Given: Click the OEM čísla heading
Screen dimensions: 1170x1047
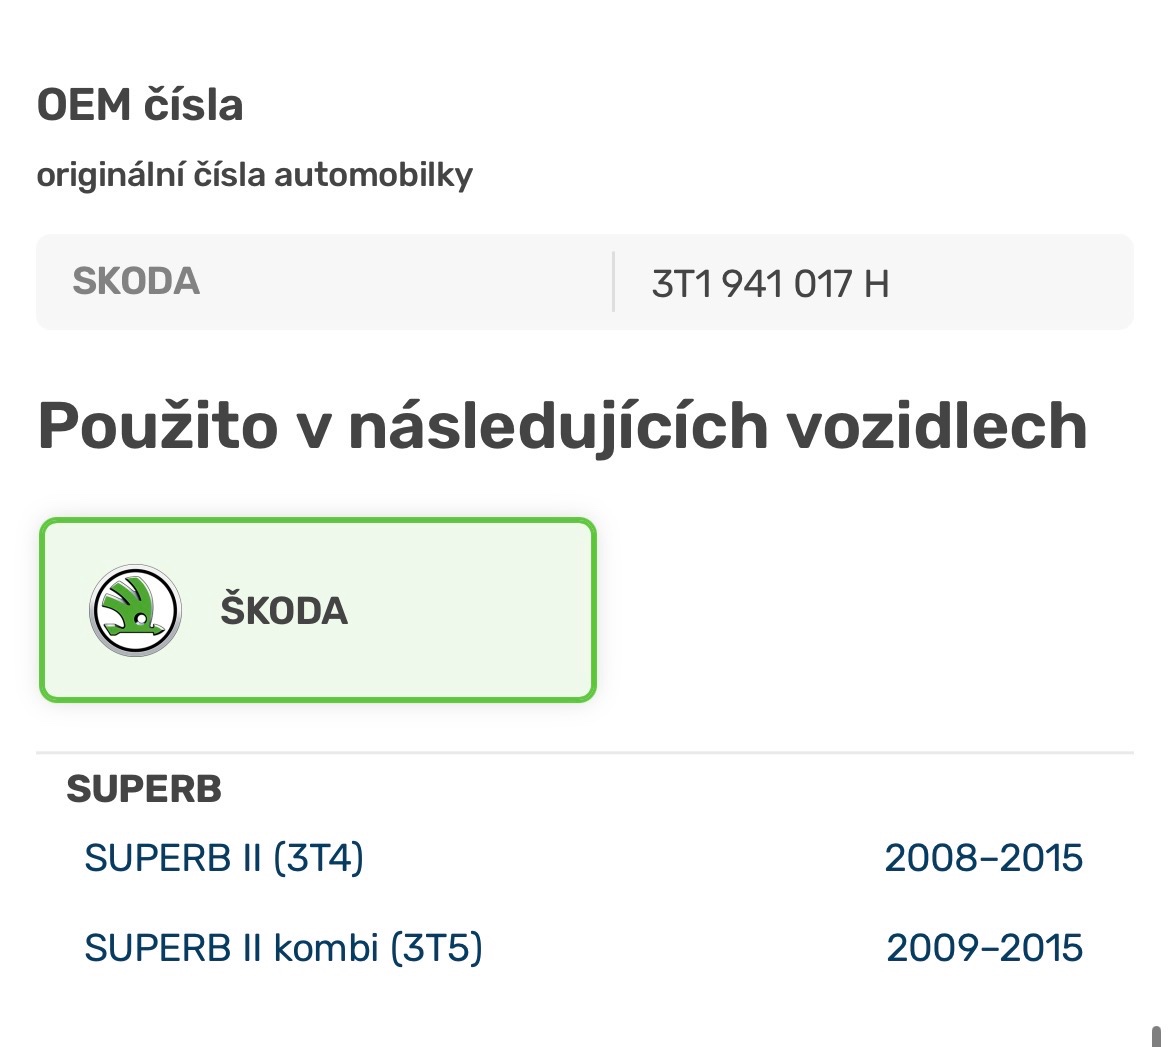Looking at the screenshot, I should click(x=140, y=104).
